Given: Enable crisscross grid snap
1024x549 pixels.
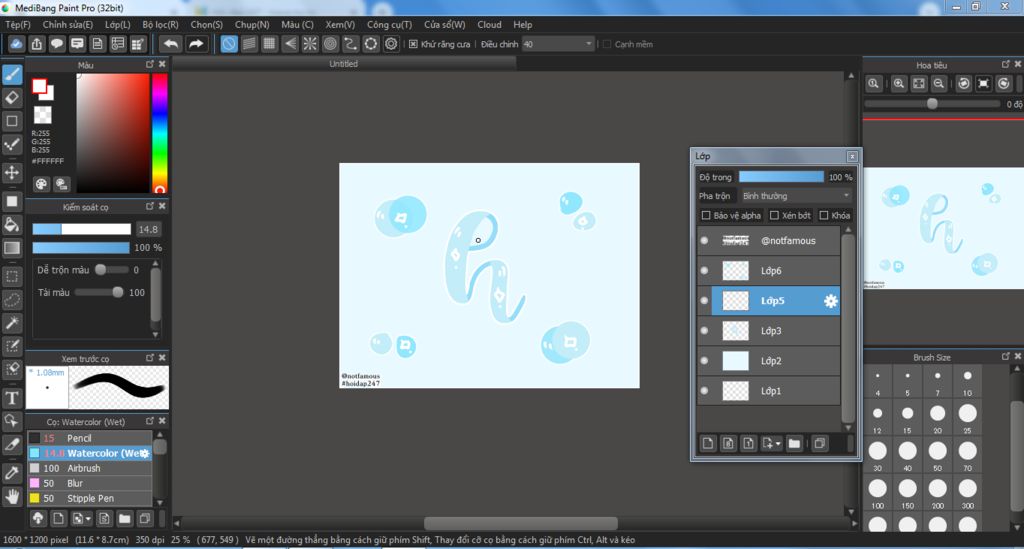Looking at the screenshot, I should tap(269, 44).
